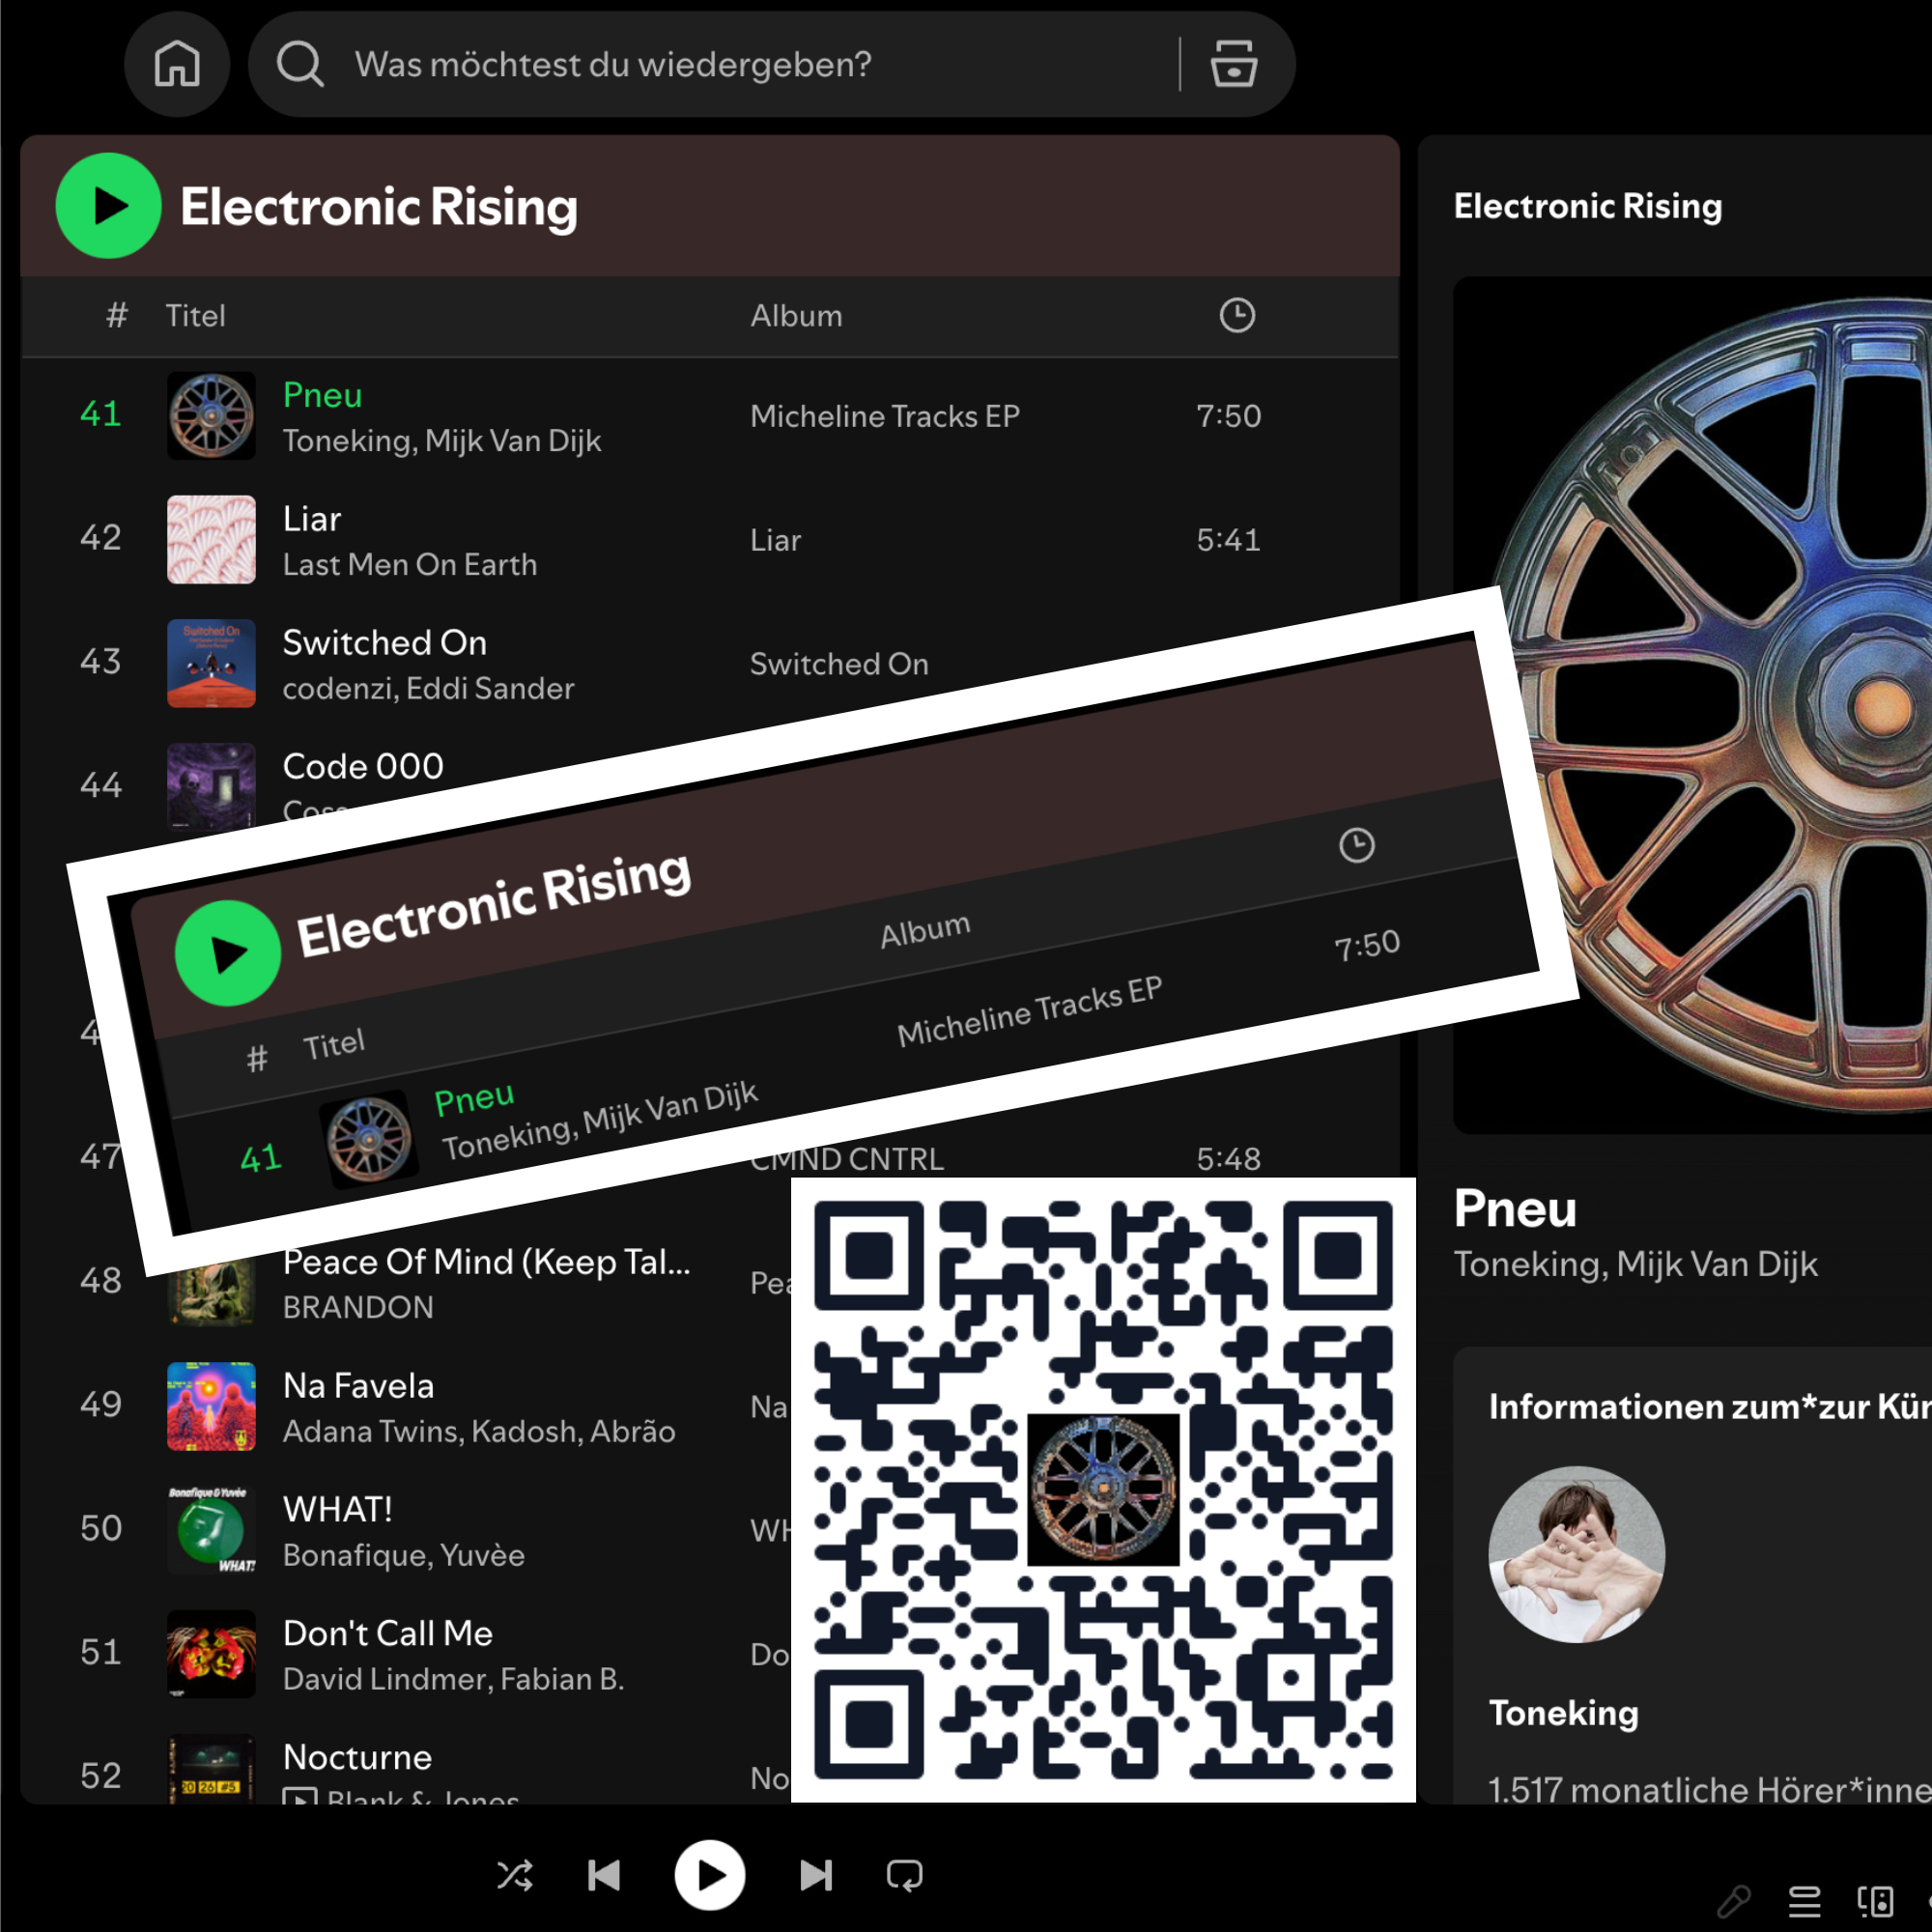Click 'Electronic Rising' heading in right panel
The image size is (1932, 1932).
tap(1588, 206)
